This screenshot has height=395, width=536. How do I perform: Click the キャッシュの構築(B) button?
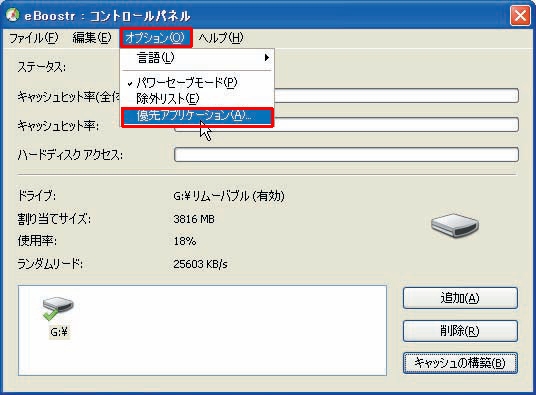click(460, 363)
